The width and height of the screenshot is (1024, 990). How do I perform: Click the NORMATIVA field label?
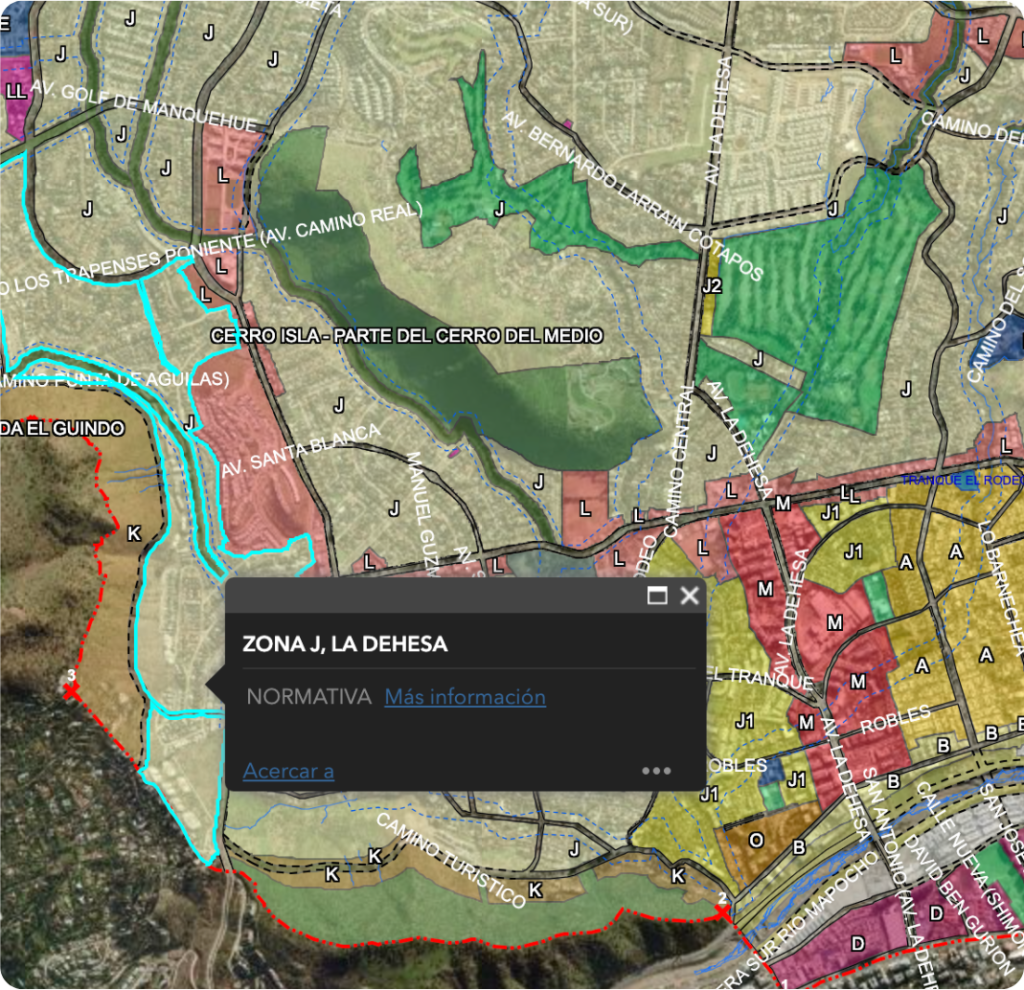coord(309,697)
